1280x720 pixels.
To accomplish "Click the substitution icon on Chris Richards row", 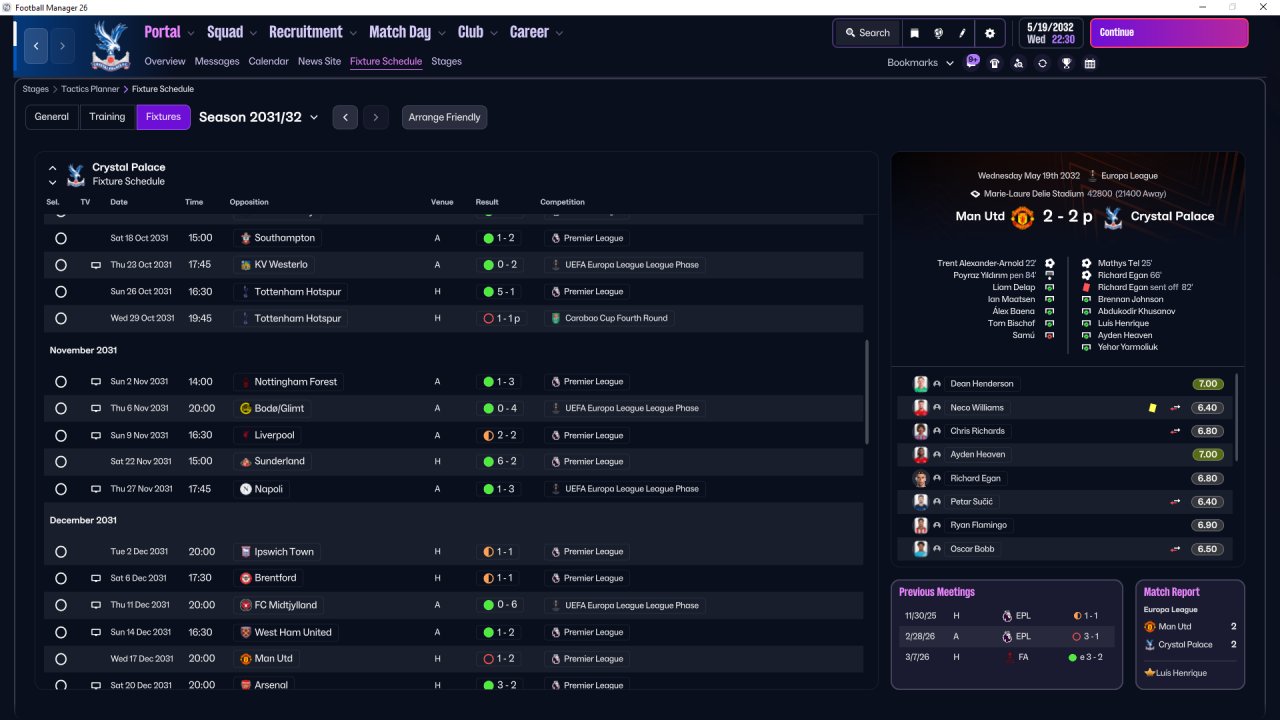I will 1176,431.
